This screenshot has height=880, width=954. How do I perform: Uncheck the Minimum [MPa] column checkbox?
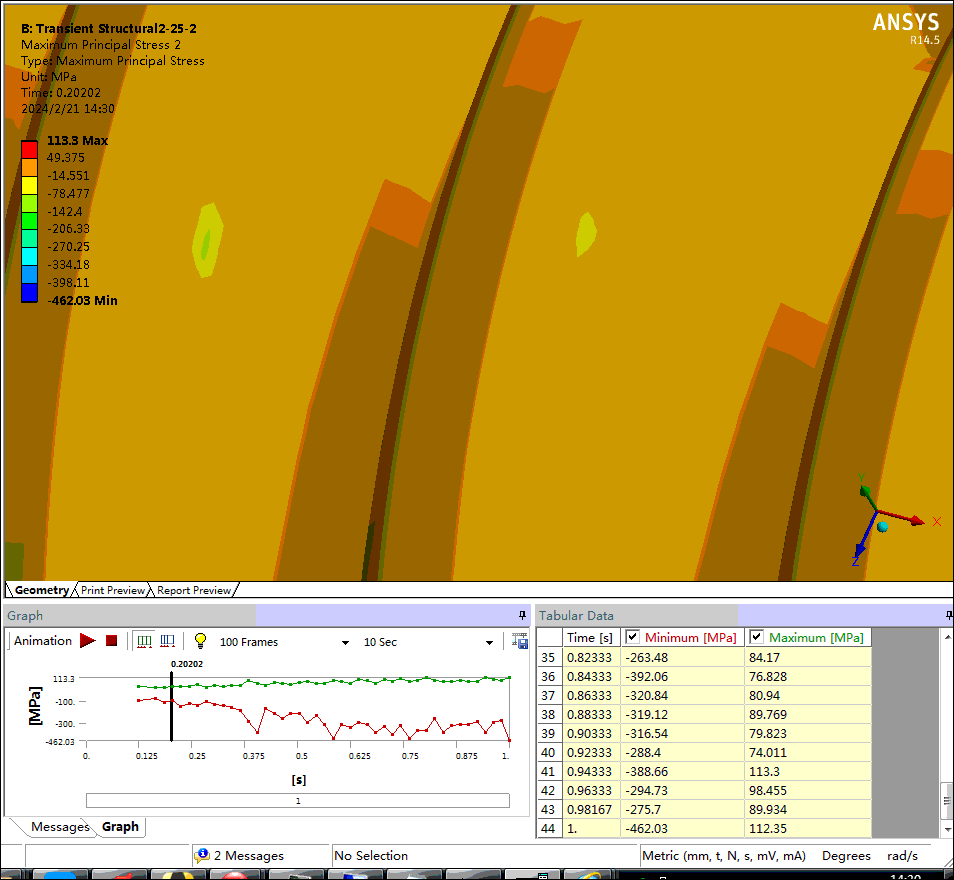[x=633, y=637]
